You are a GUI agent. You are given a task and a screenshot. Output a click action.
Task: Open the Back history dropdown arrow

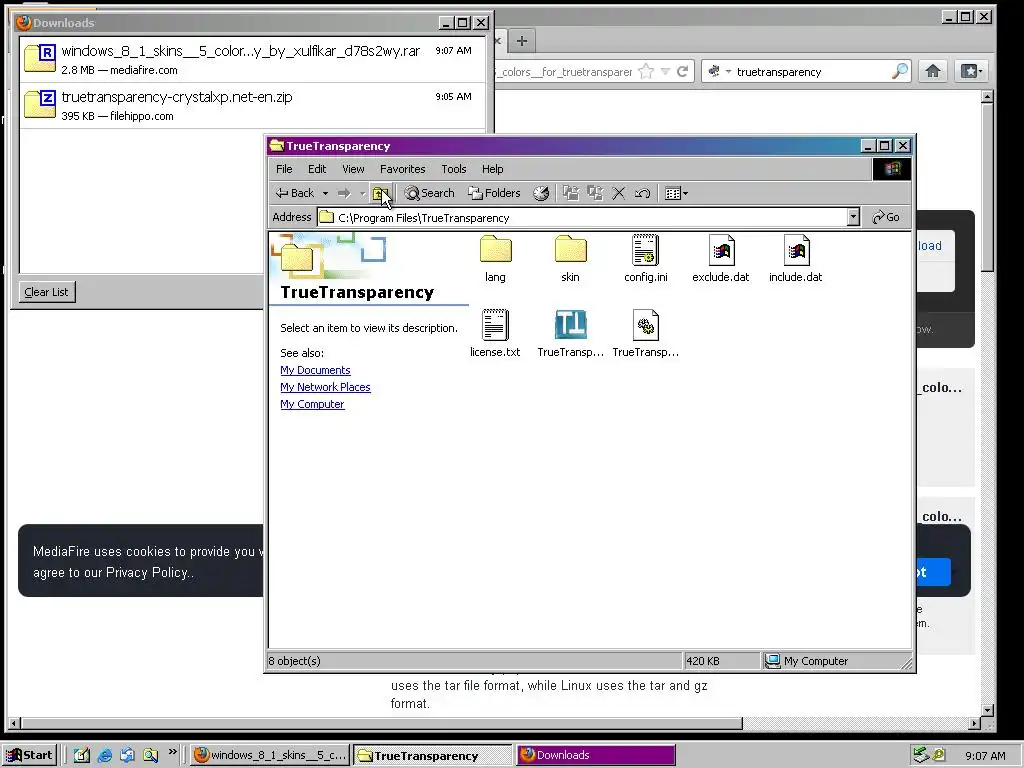click(x=325, y=193)
